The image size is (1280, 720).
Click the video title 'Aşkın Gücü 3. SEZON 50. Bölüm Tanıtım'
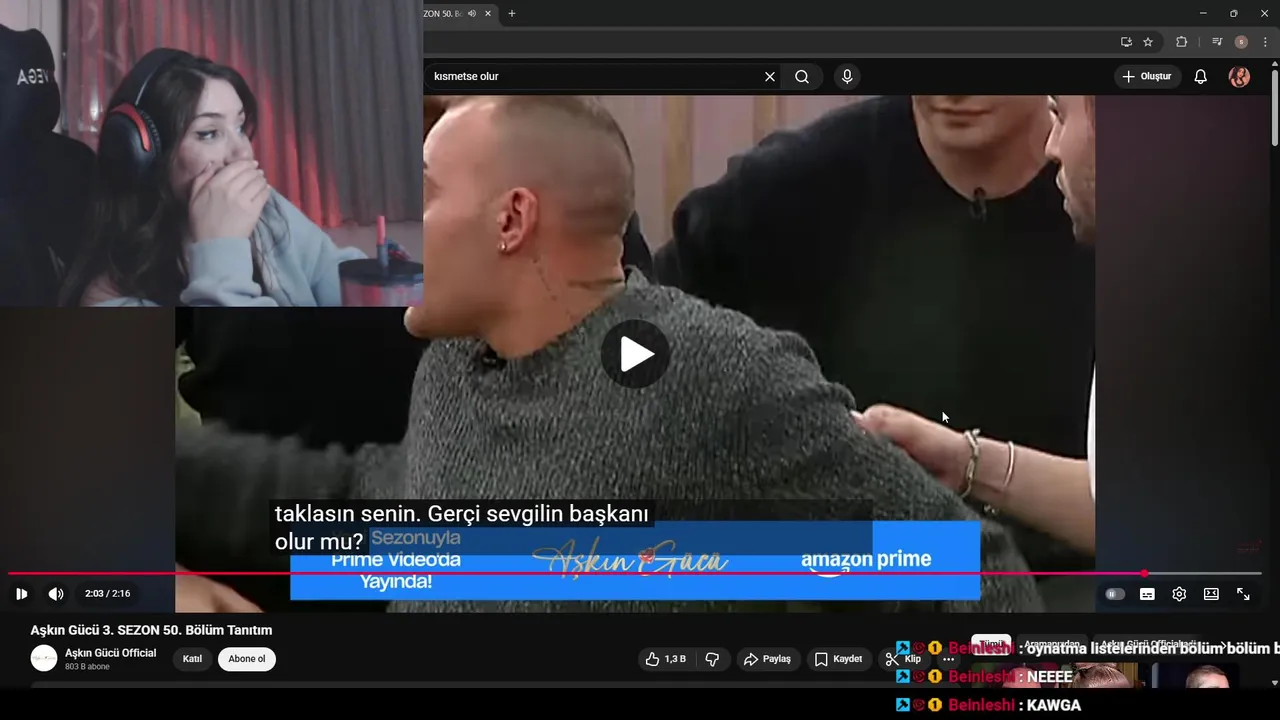(151, 630)
